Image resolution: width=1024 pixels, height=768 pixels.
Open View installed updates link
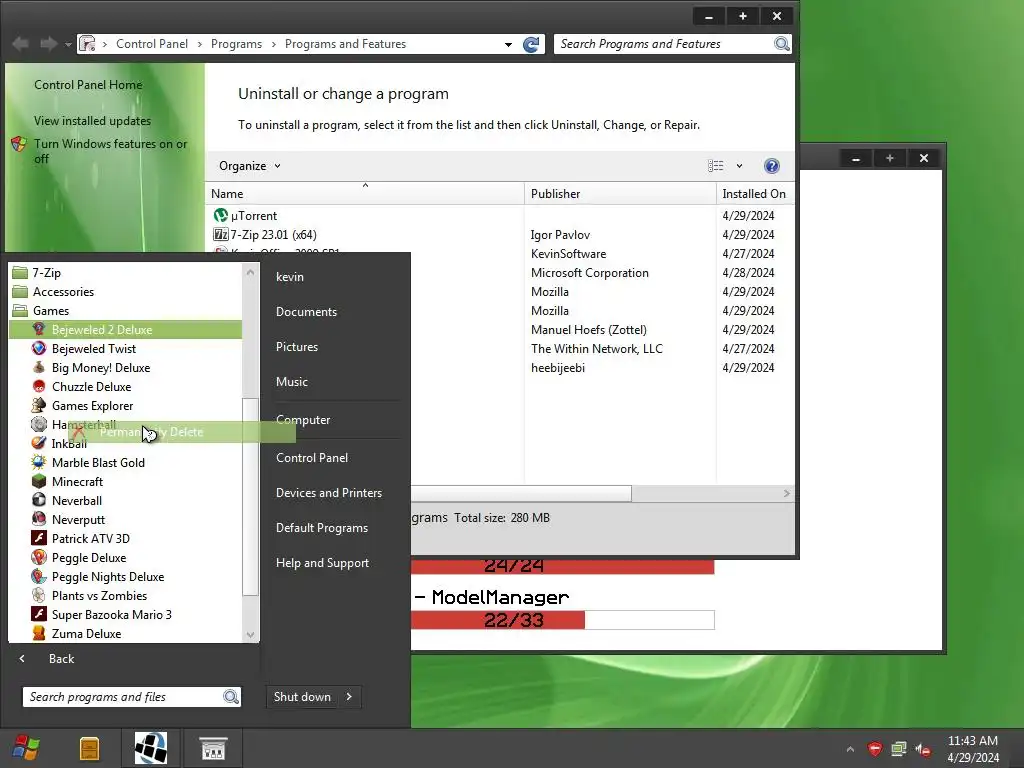92,121
